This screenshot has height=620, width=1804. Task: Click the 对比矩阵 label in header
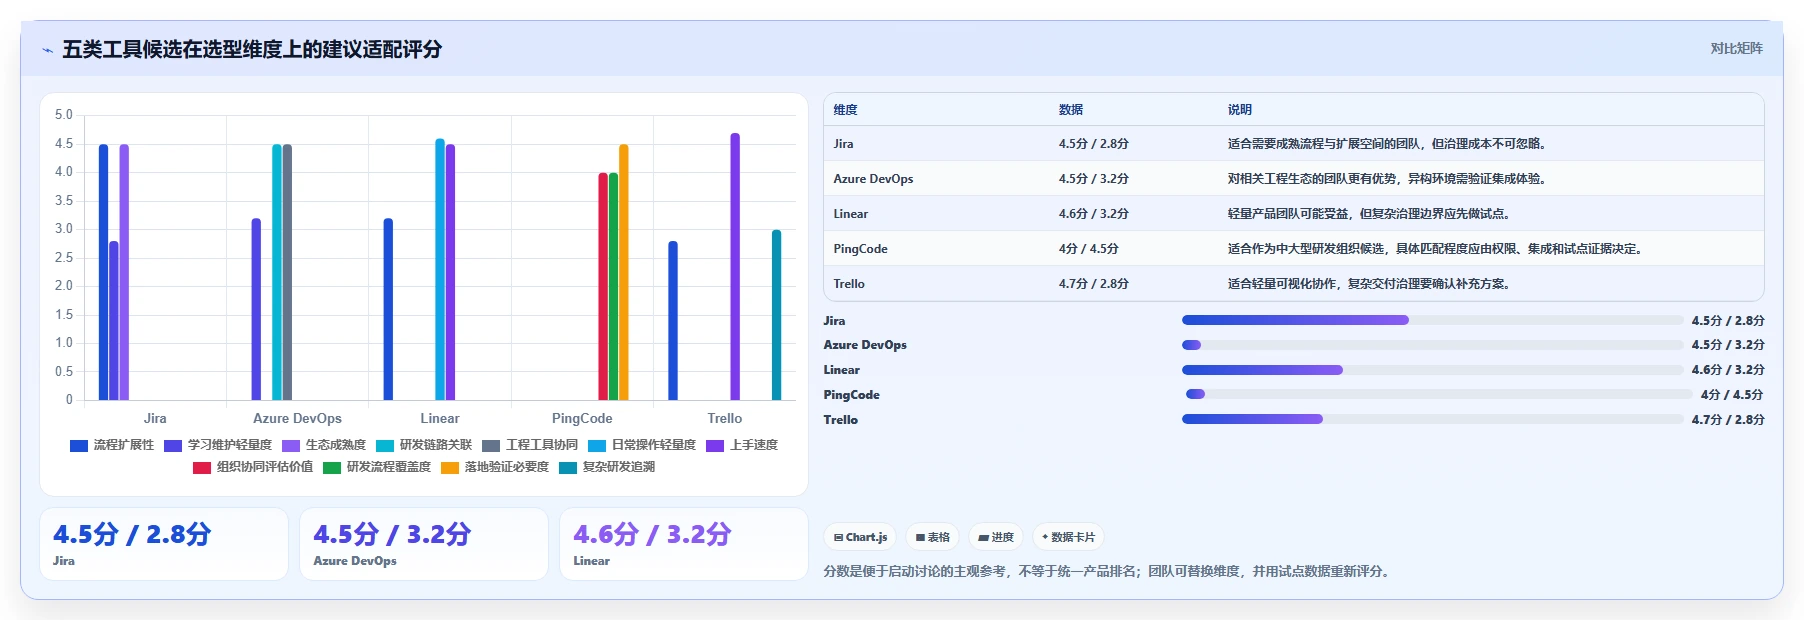point(1736,48)
